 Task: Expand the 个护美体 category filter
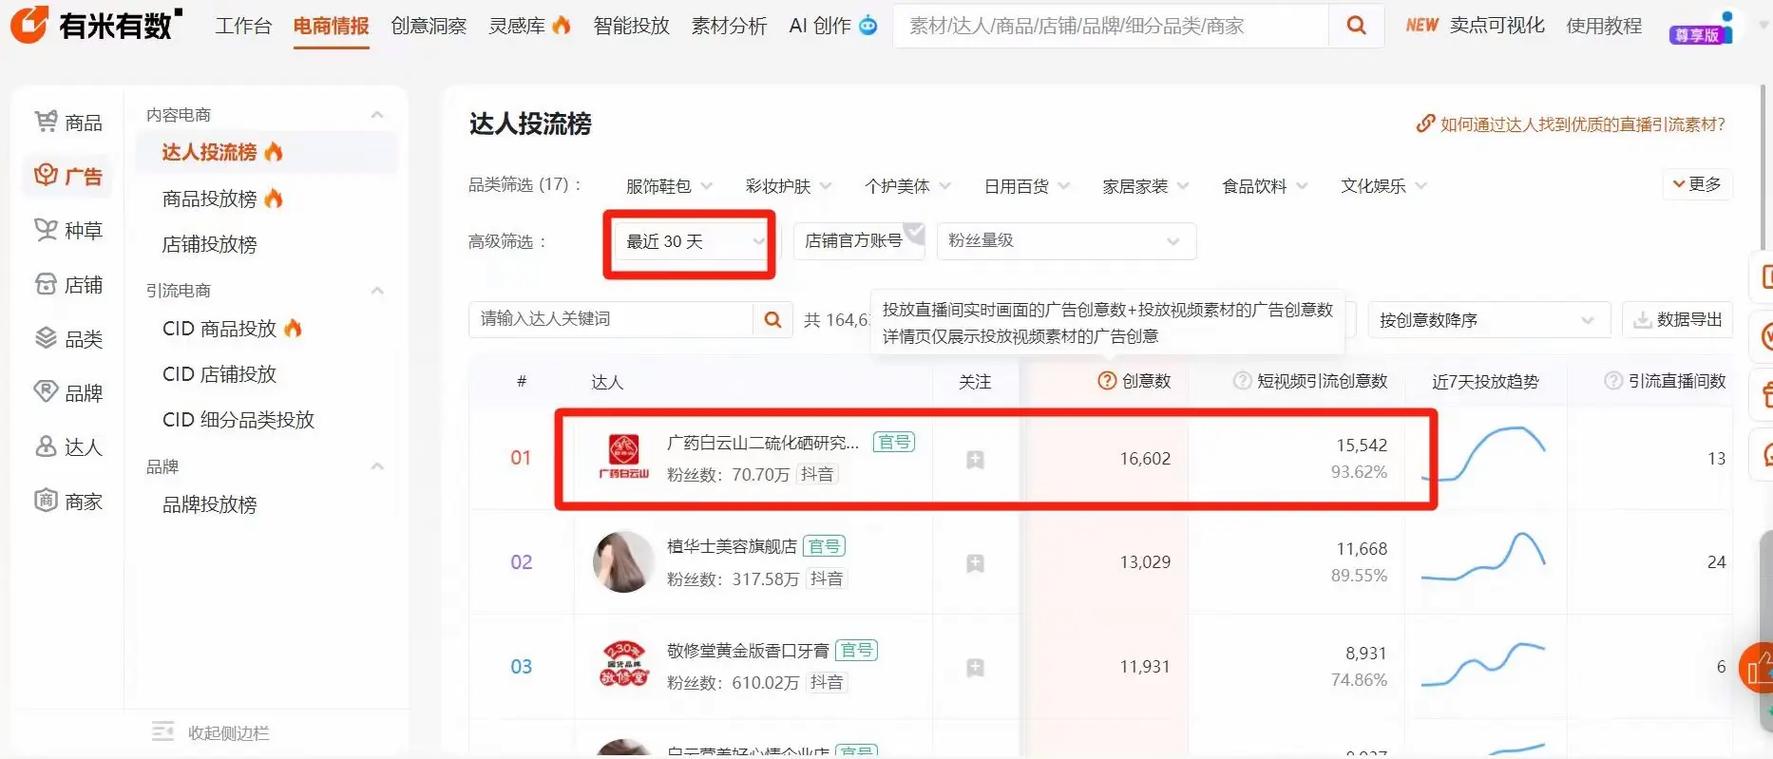tap(907, 186)
